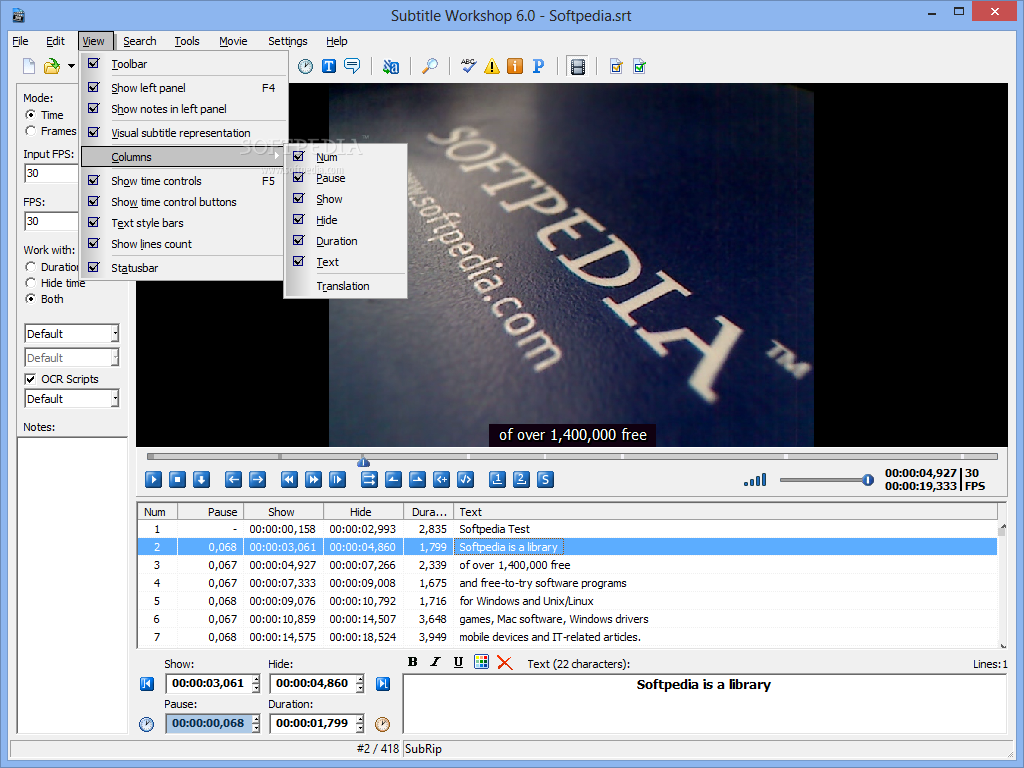Jump to next subtitle with right arrow

click(257, 480)
